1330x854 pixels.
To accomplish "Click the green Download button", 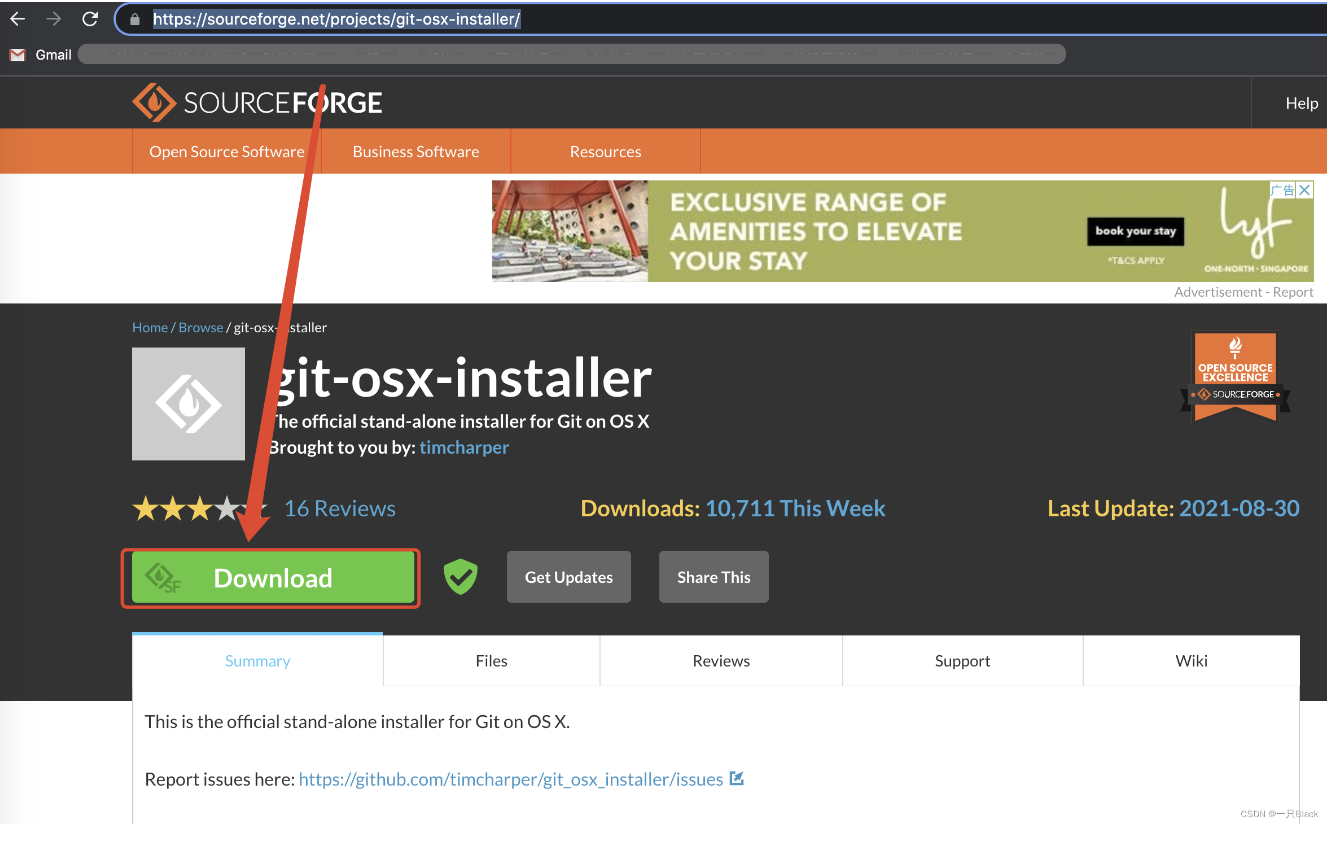I will tap(273, 577).
